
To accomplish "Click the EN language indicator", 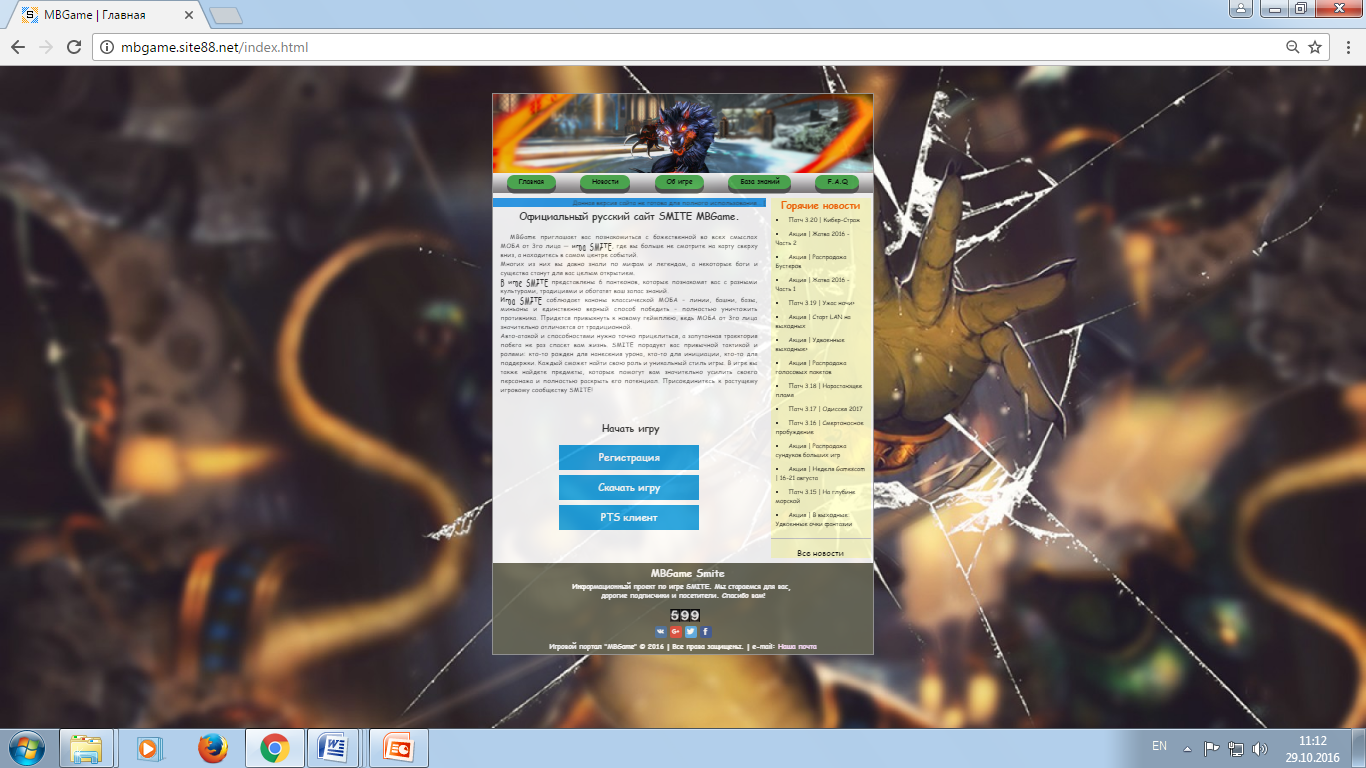I will pyautogui.click(x=1159, y=746).
